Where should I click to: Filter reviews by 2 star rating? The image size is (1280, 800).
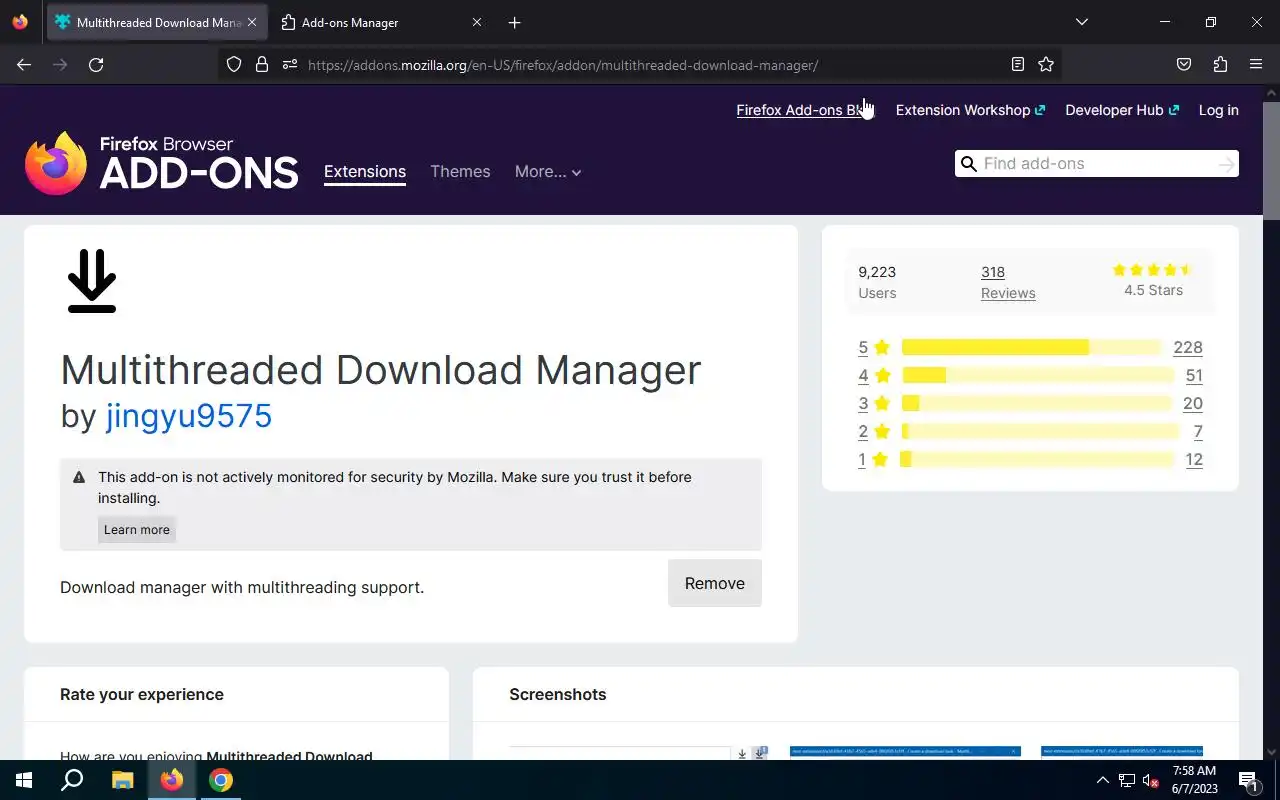coord(873,431)
